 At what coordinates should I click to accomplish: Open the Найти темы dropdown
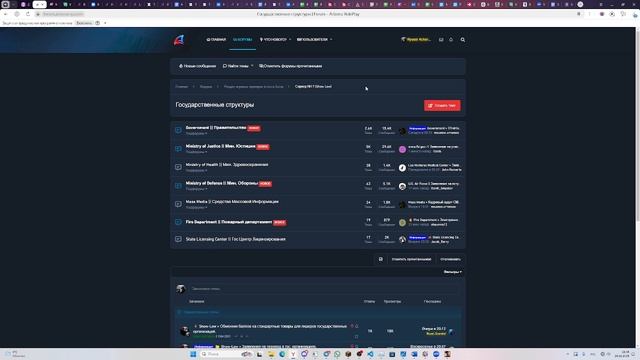(238, 66)
